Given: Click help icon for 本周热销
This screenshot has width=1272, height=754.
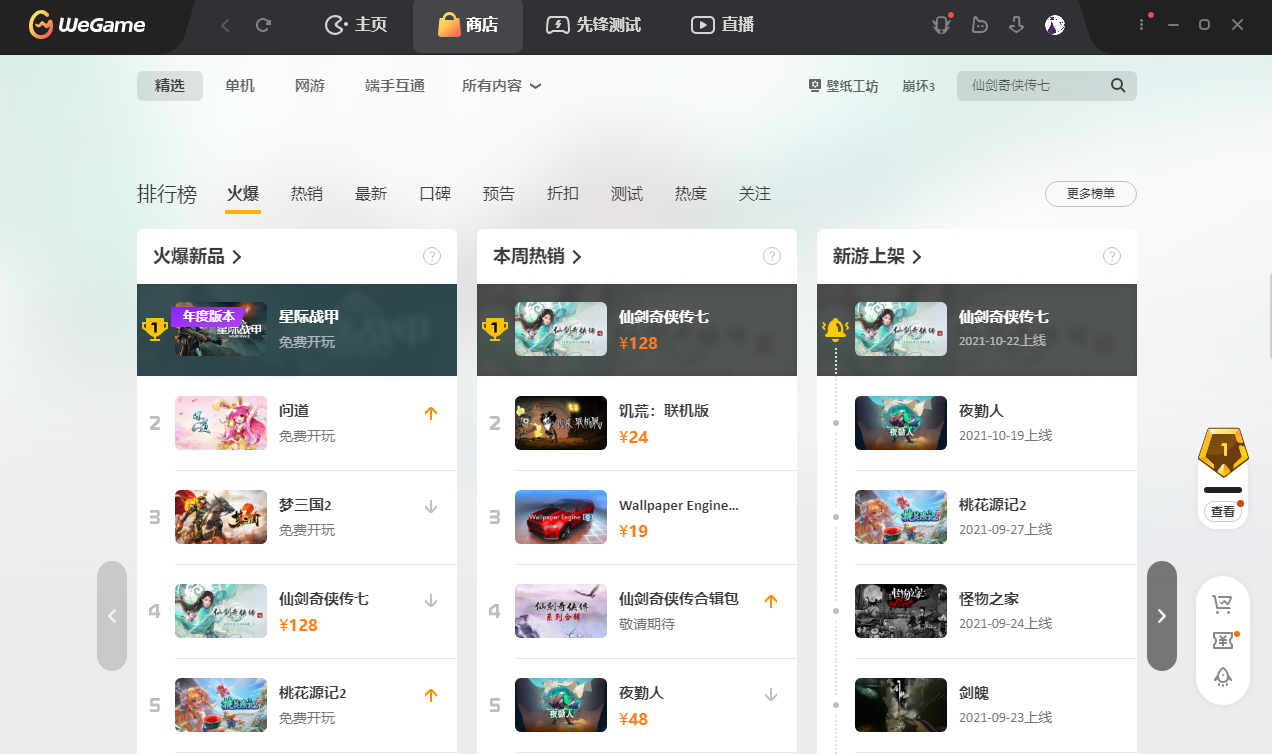Looking at the screenshot, I should point(772,256).
